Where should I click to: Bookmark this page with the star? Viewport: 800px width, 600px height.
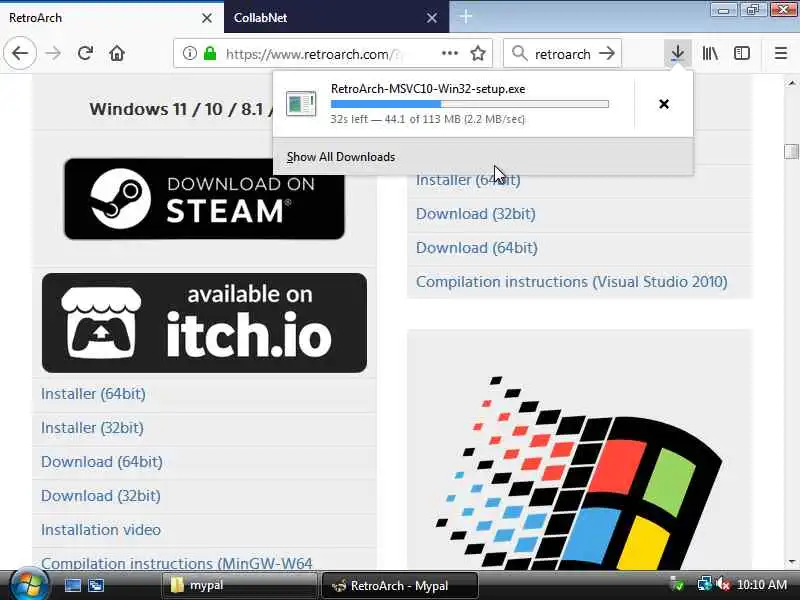pyautogui.click(x=478, y=53)
